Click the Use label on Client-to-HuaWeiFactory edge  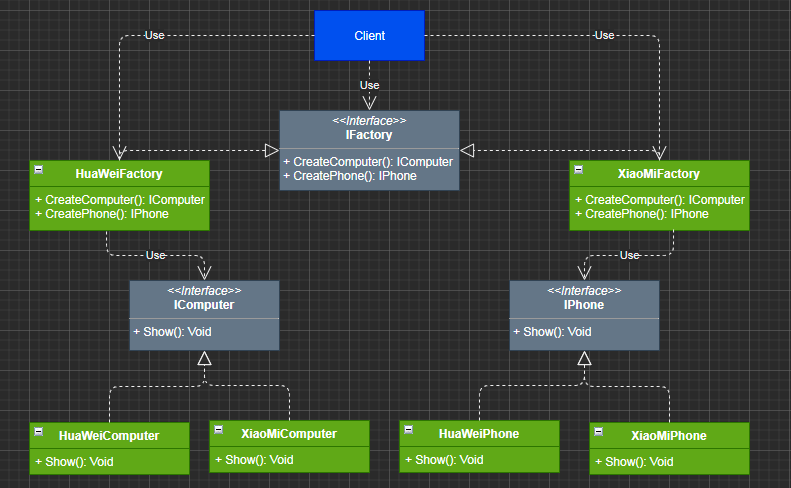point(154,35)
